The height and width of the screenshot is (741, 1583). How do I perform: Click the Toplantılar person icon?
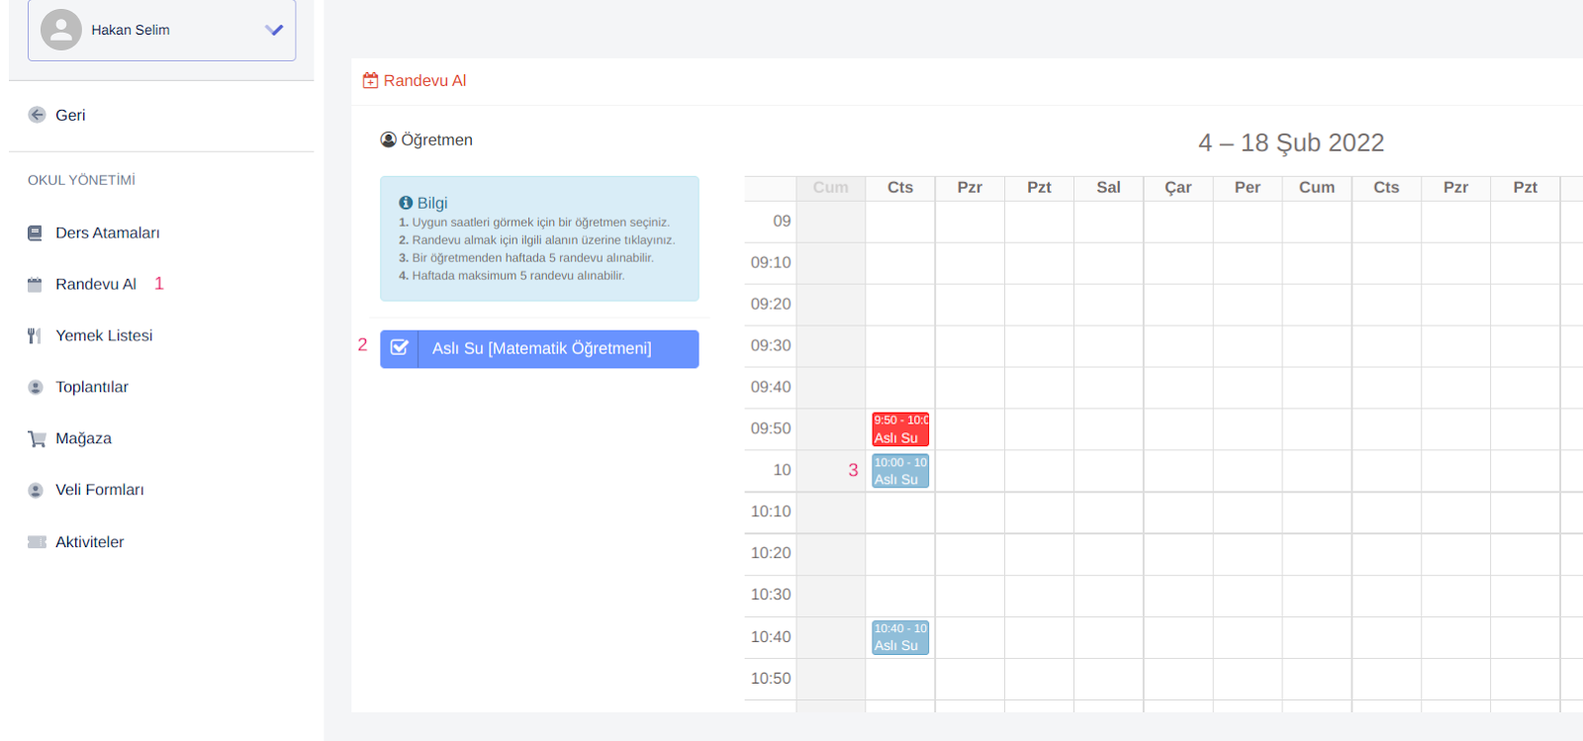tap(36, 387)
